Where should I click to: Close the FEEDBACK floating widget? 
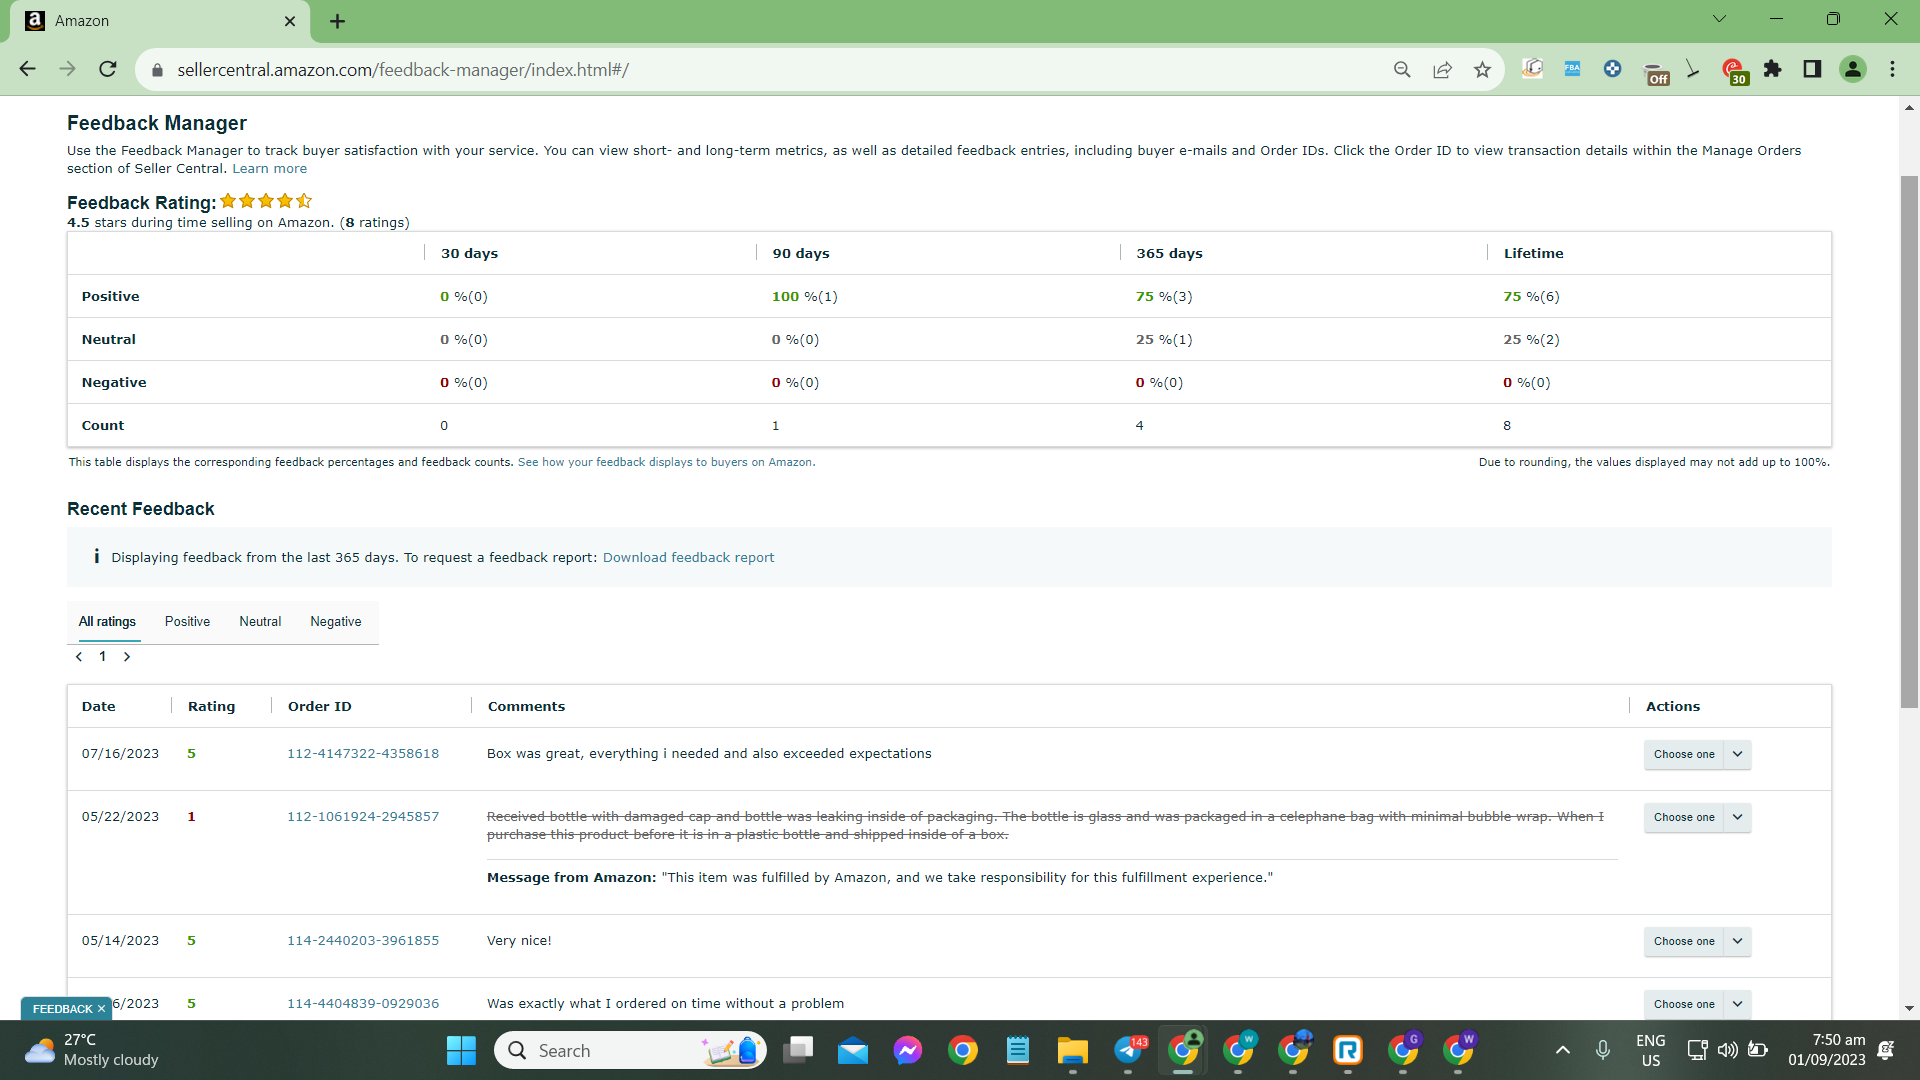click(101, 1009)
